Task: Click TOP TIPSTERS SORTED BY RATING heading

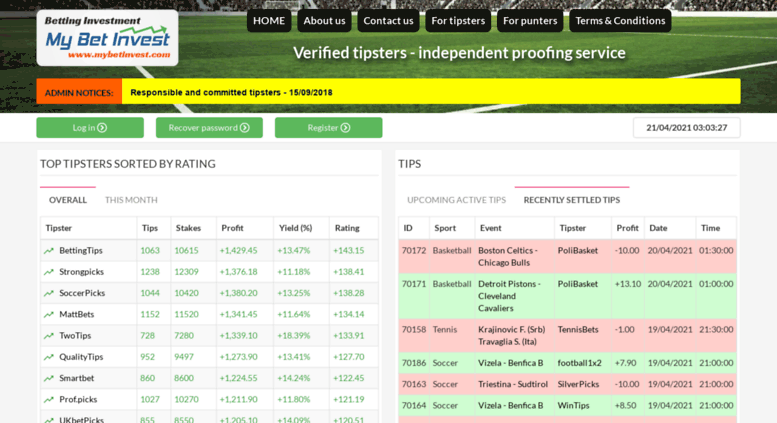Action: (128, 164)
